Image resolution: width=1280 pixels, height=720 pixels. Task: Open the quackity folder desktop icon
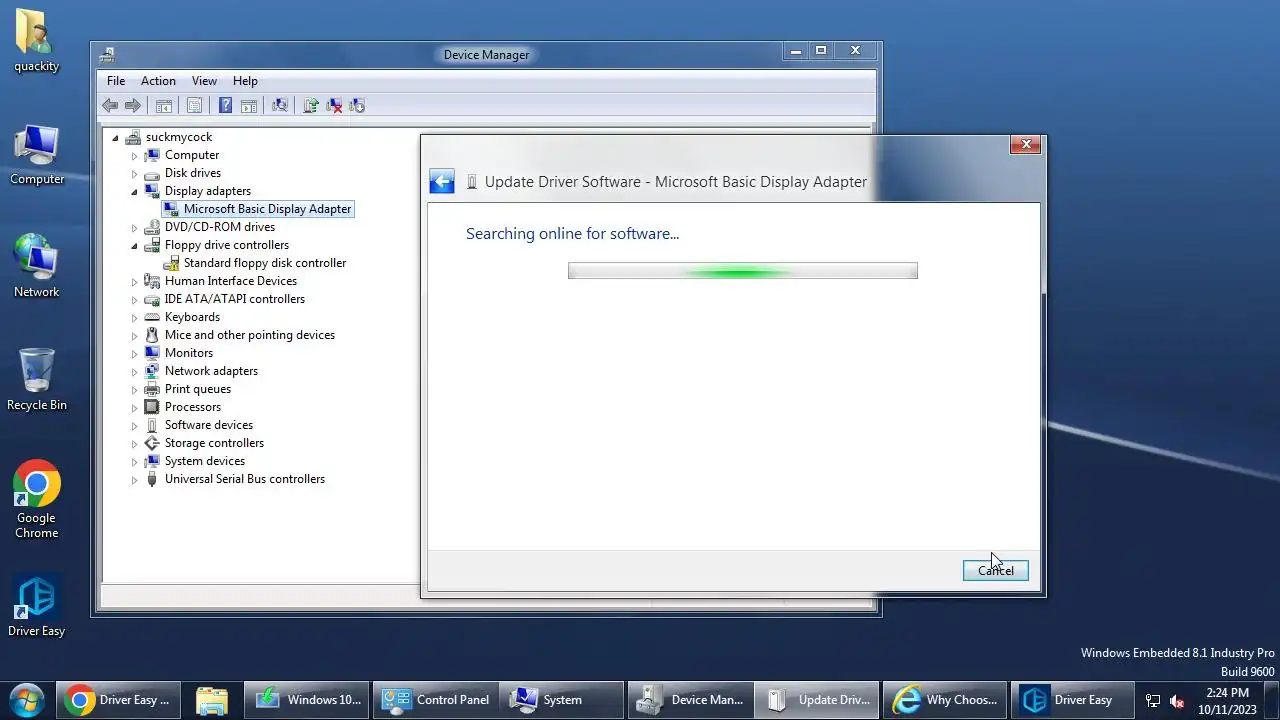[x=37, y=41]
